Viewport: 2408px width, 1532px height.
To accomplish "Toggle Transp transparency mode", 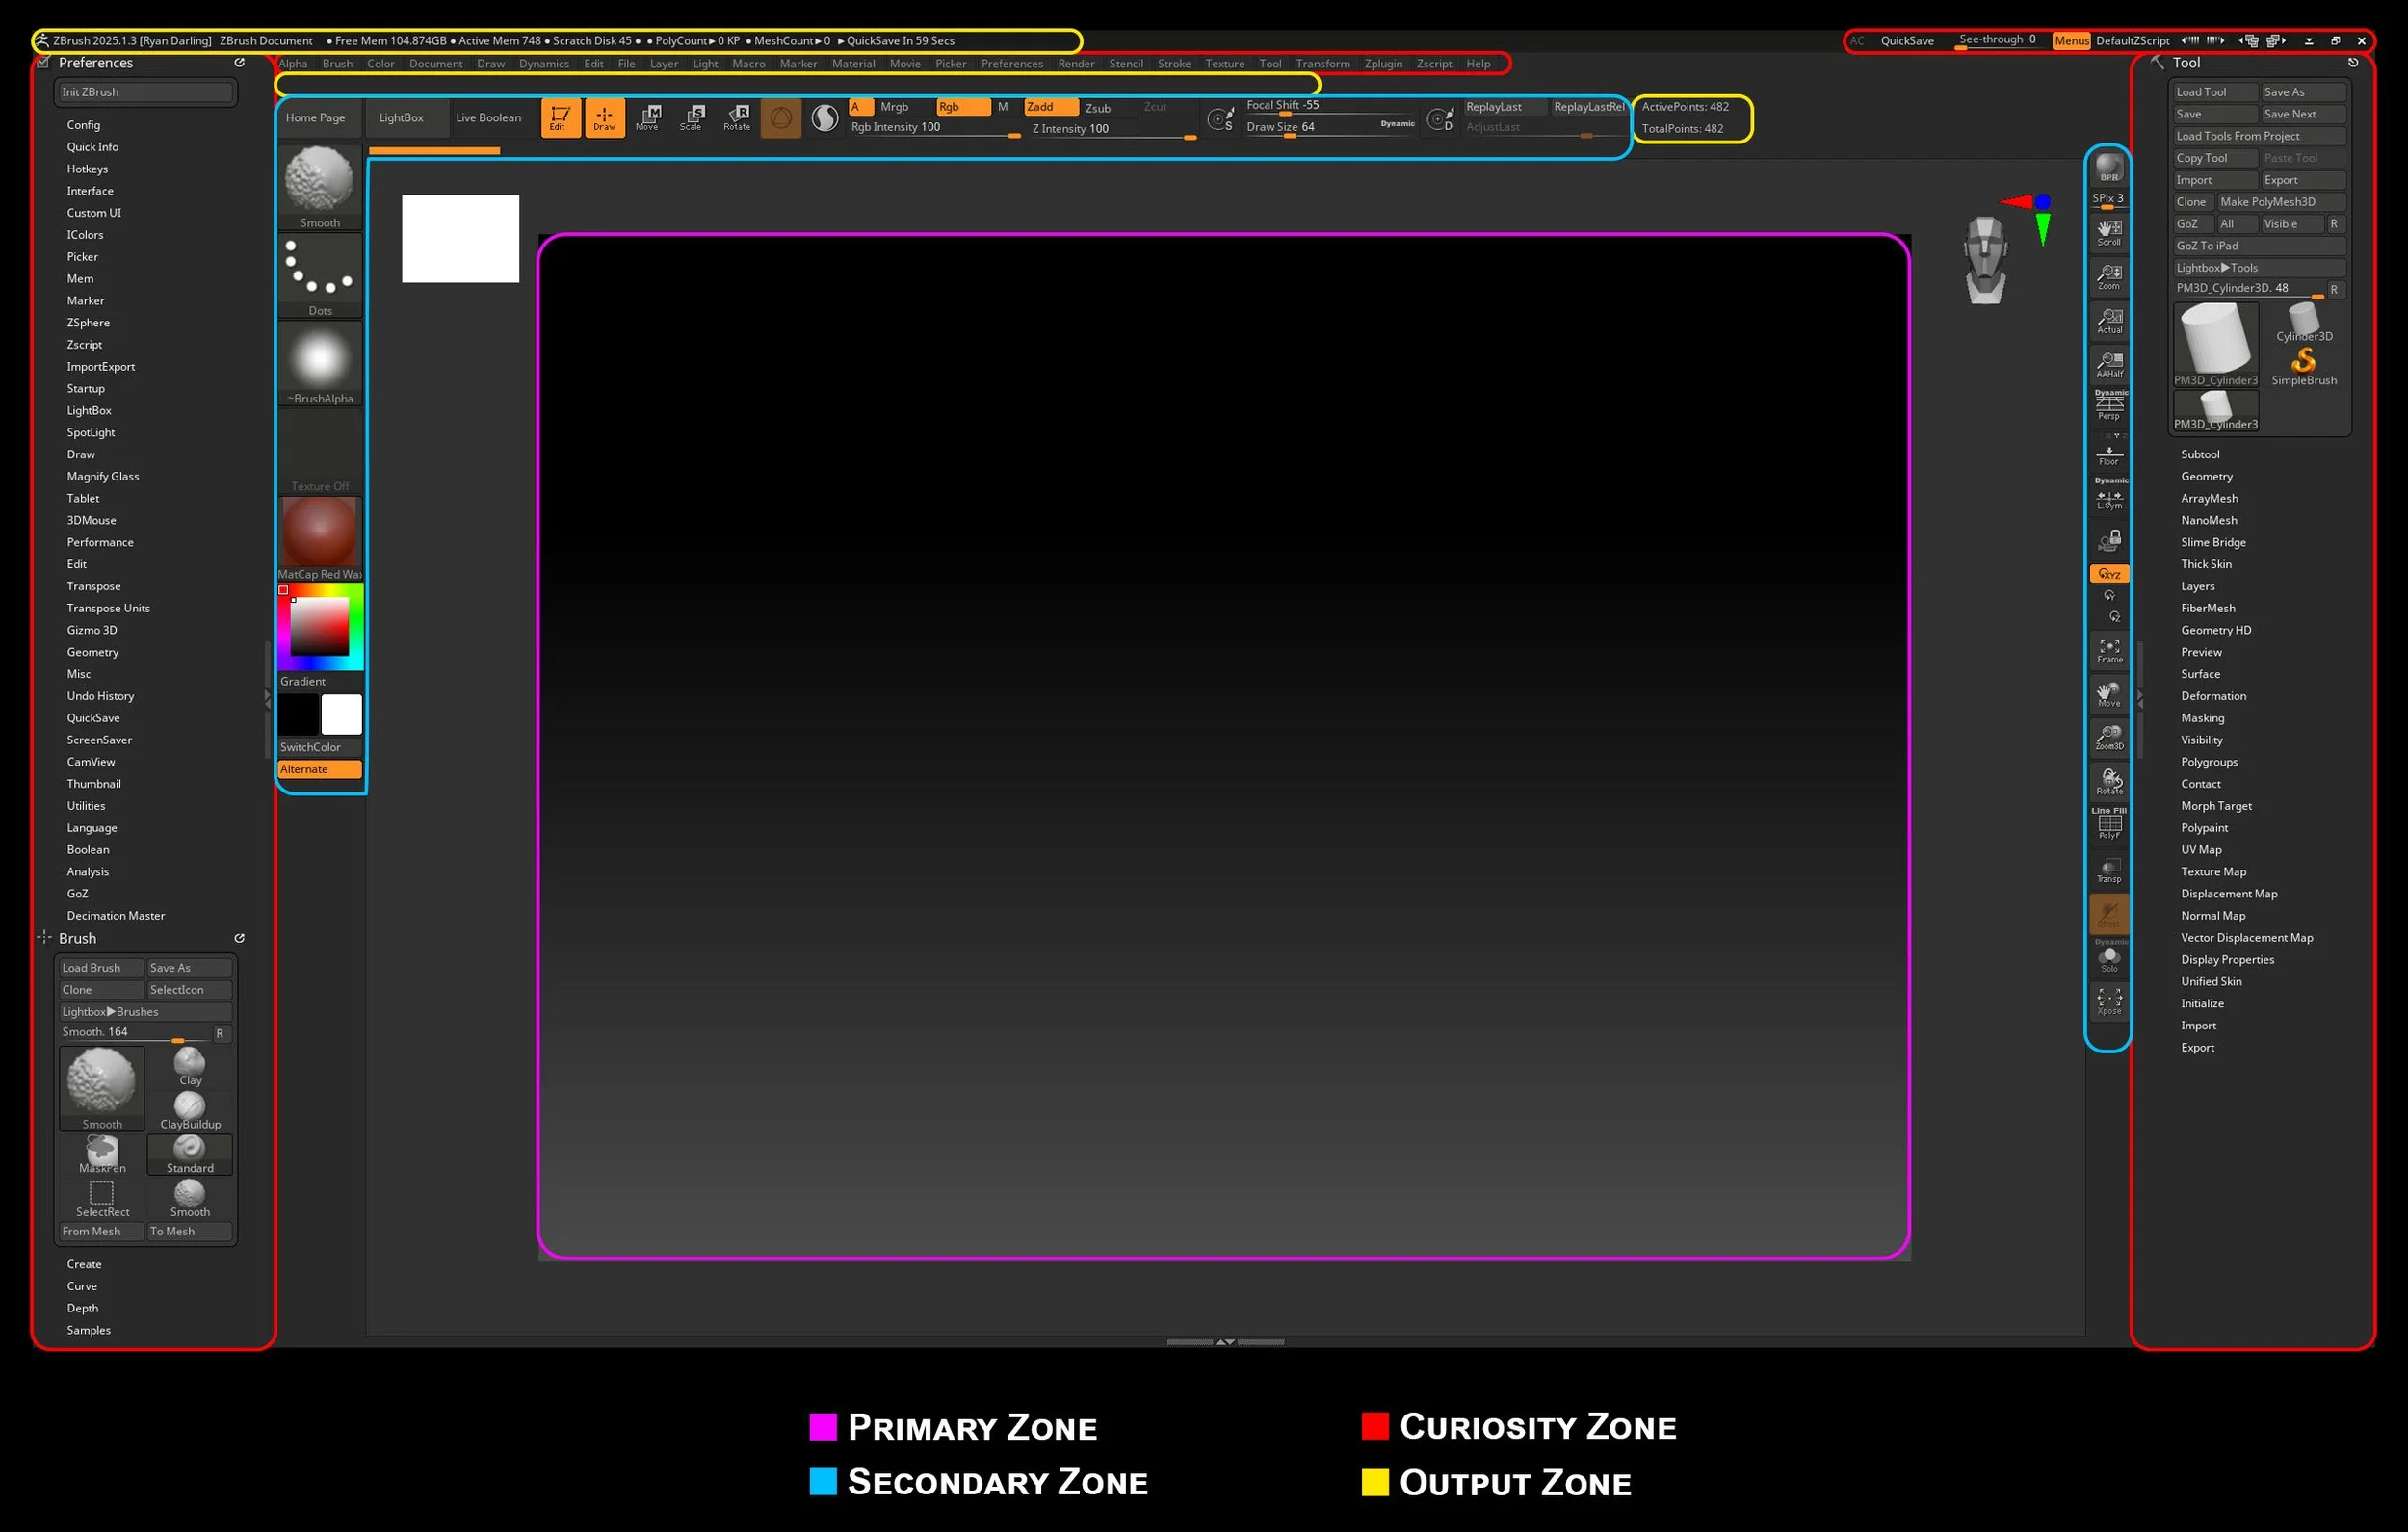I will pyautogui.click(x=2109, y=870).
